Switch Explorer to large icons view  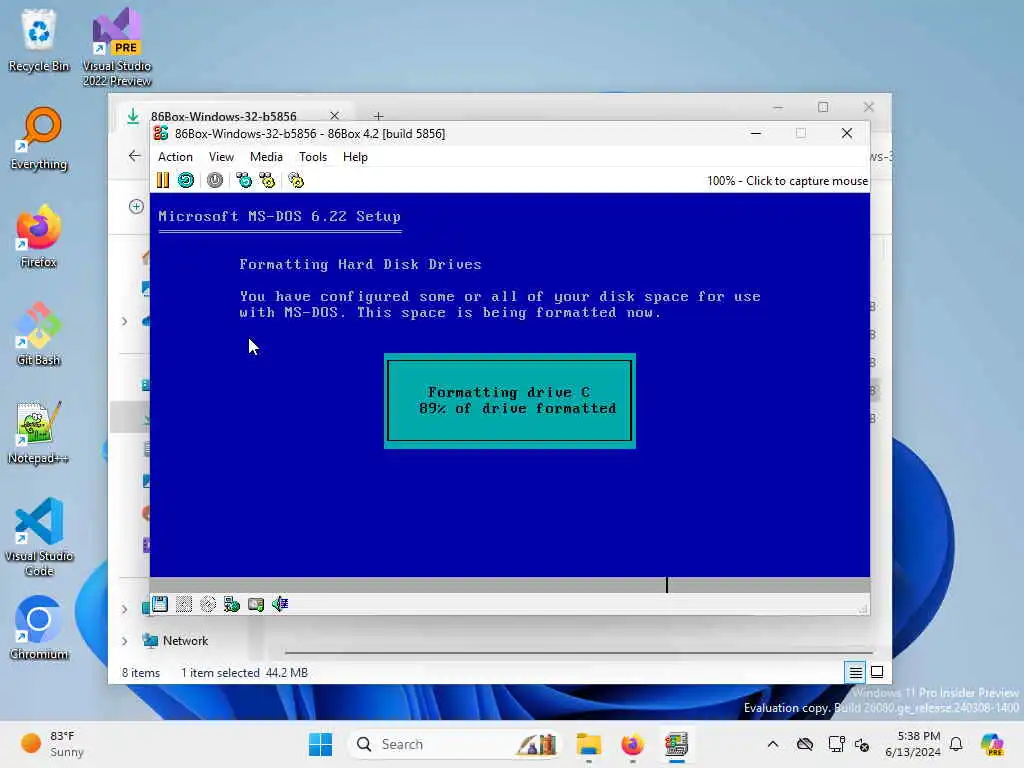pyautogui.click(x=877, y=672)
